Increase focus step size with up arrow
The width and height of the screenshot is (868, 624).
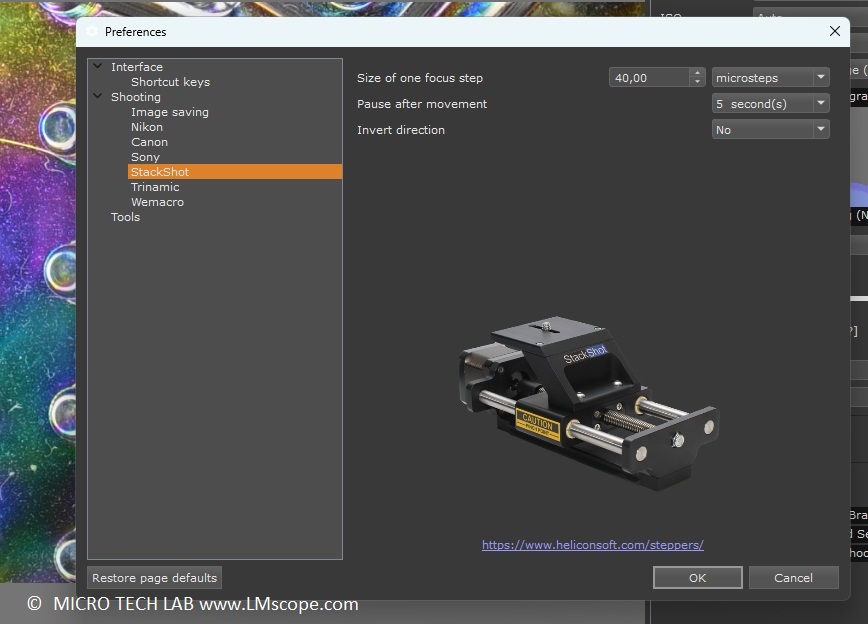[x=697, y=74]
